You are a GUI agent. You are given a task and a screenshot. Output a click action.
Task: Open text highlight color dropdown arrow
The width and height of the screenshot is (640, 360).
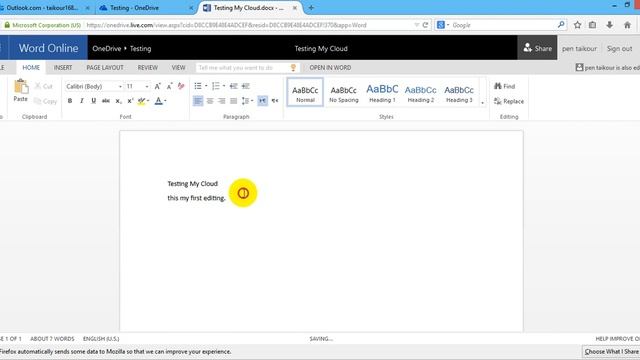(x=148, y=101)
